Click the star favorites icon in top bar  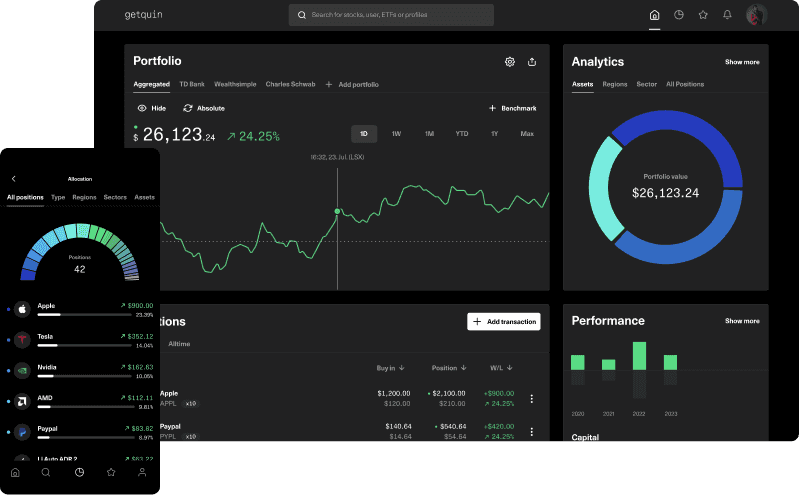(x=703, y=15)
